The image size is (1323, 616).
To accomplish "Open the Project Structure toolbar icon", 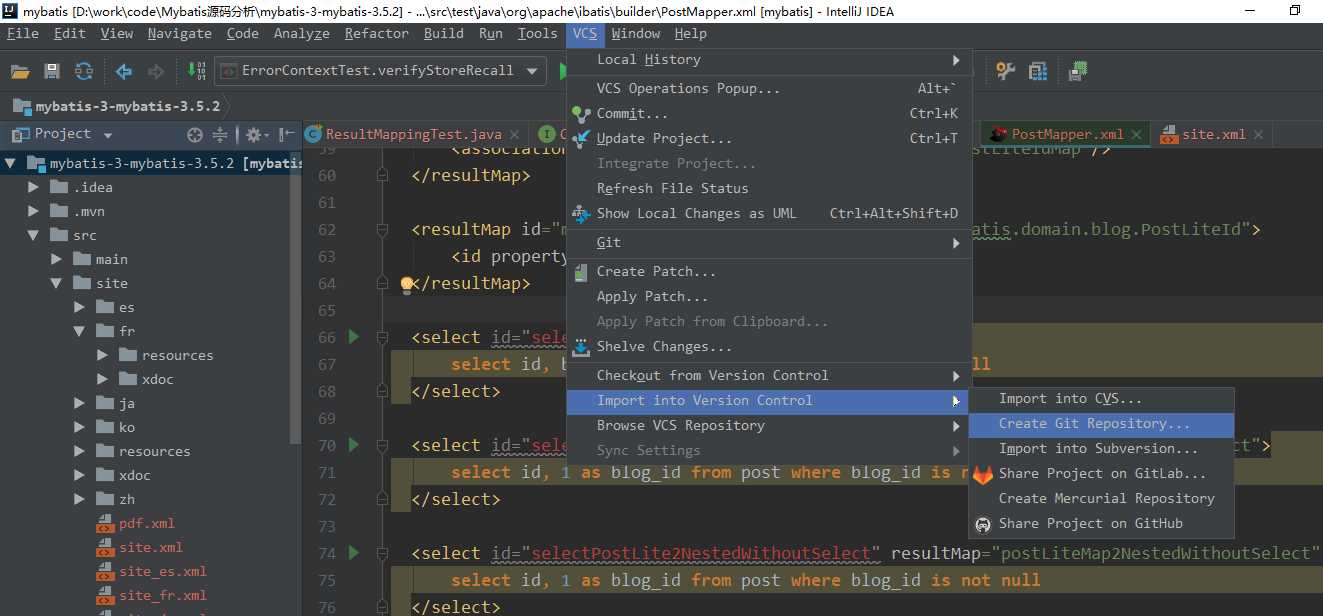I will tap(1038, 71).
